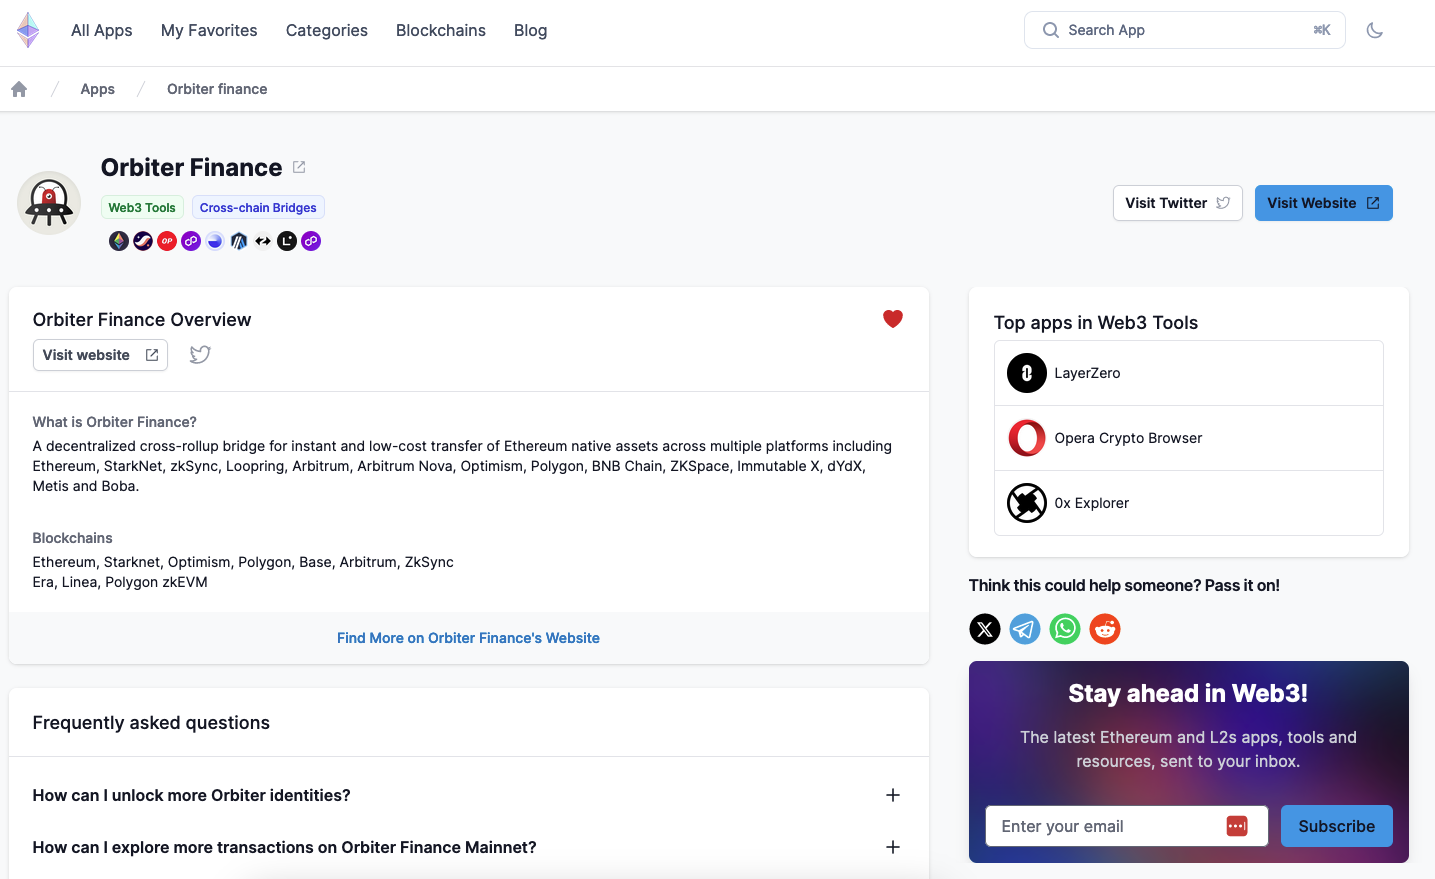
Task: Click the Orbiter Finance UFO logo
Action: point(49,203)
